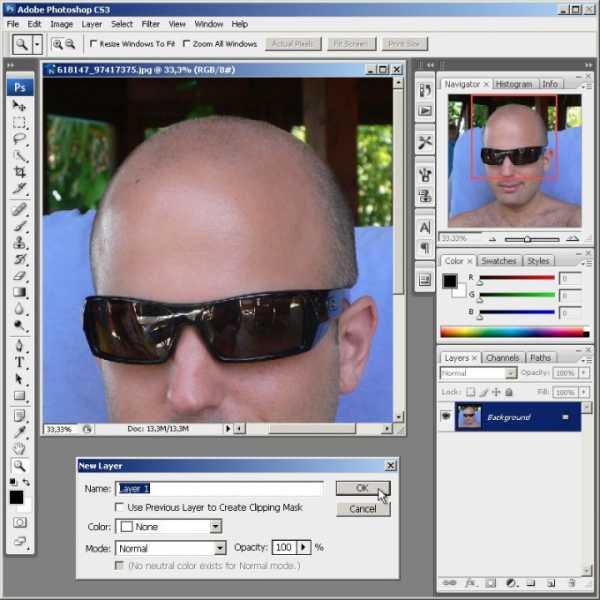Open Opacity arrow in Layers panel

584,373
